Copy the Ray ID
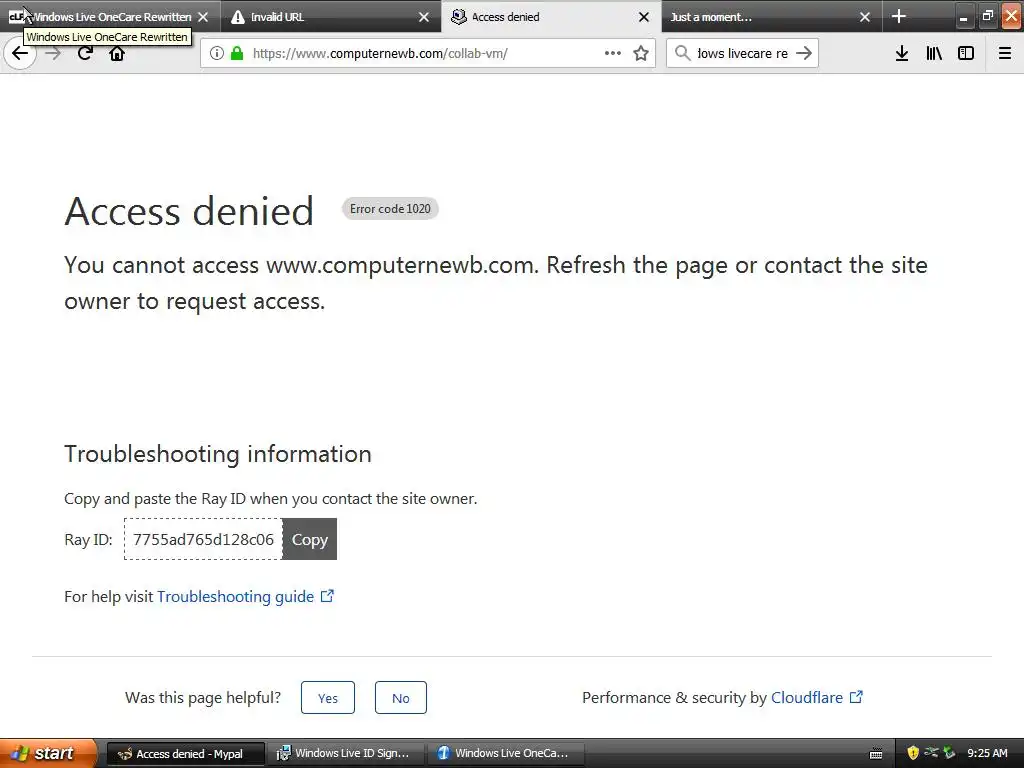The image size is (1024, 768). pos(310,539)
